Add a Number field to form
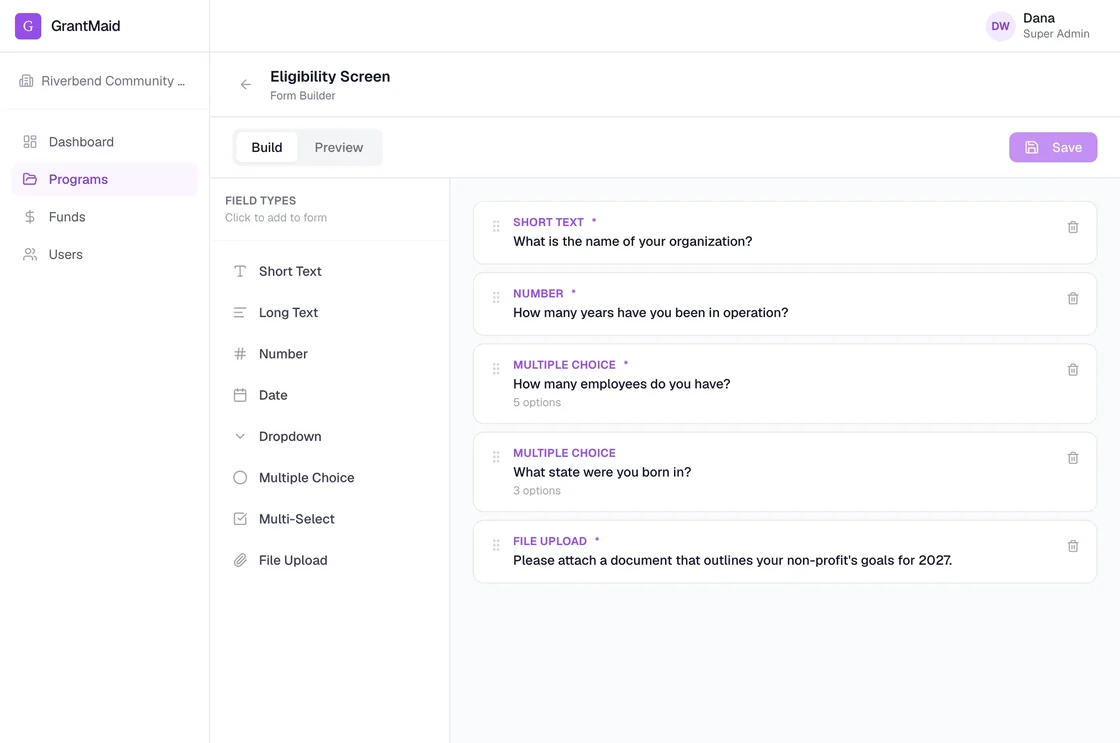 pyautogui.click(x=330, y=354)
